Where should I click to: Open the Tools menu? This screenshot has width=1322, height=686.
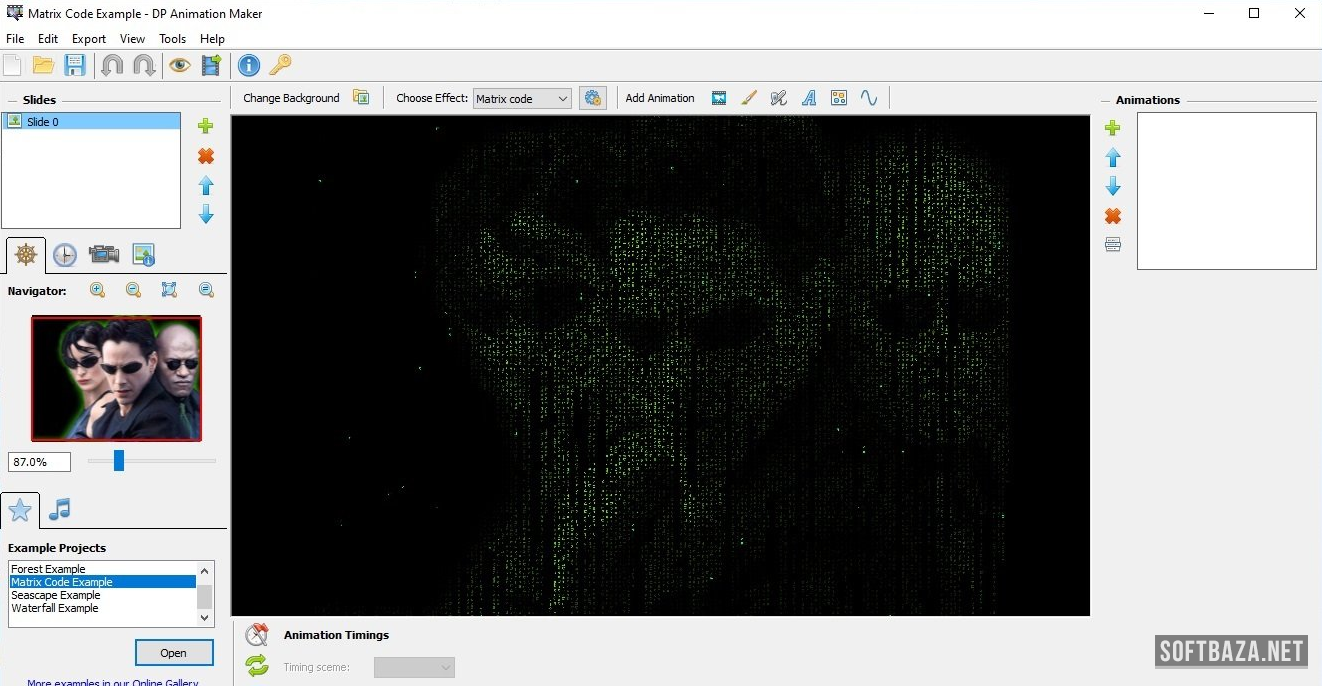[x=172, y=39]
